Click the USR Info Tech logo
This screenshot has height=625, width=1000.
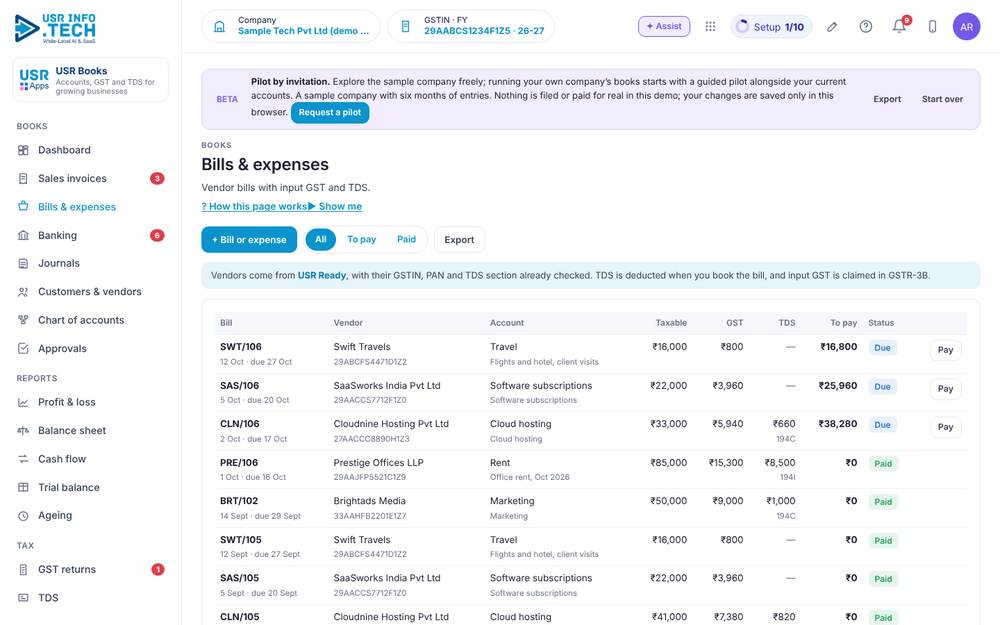click(55, 28)
